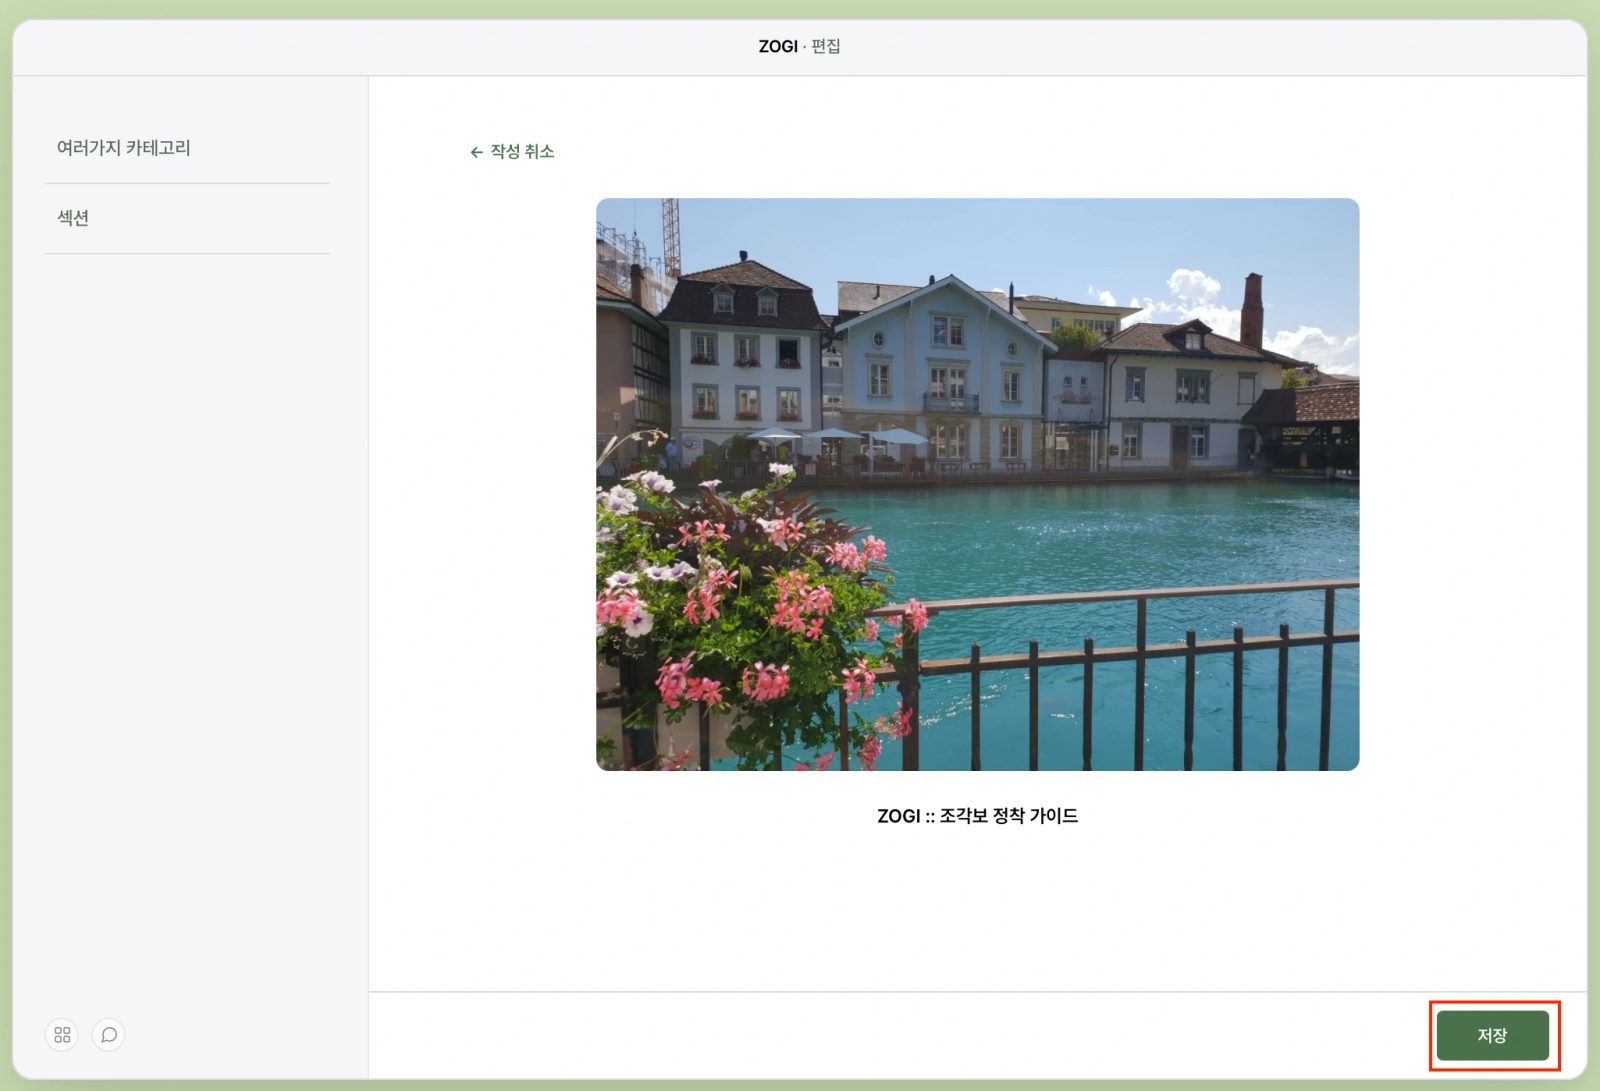Click the title ZOGI :: 조각보 정착 가이드
The image size is (1600, 1091).
pos(977,816)
